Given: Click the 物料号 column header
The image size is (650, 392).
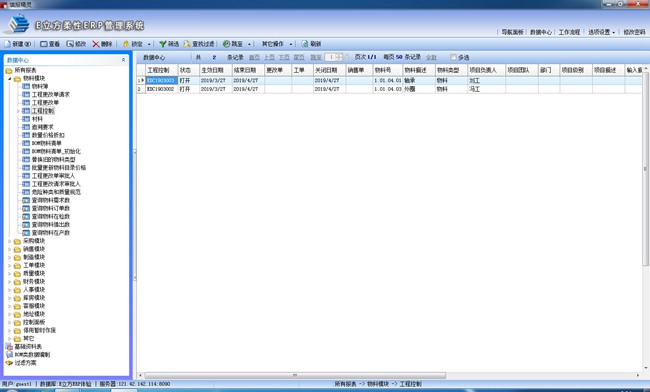Looking at the screenshot, I should 388,70.
